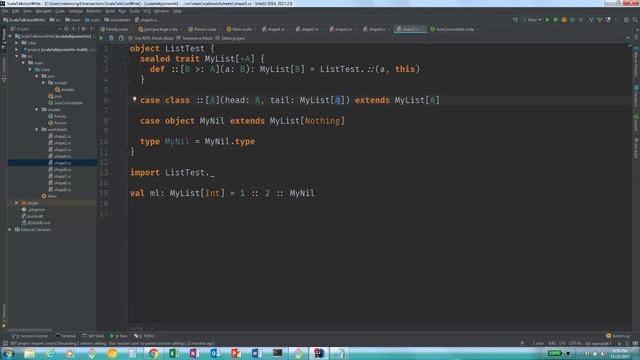Screen dimensions: 640x360
Task: Hide the Project tool window panel
Action: point(91,29)
